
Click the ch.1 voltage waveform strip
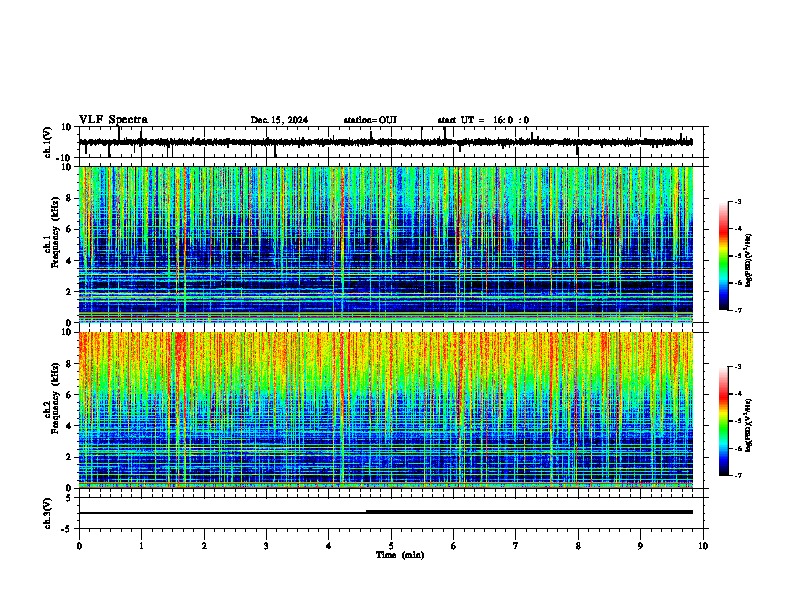391,142
